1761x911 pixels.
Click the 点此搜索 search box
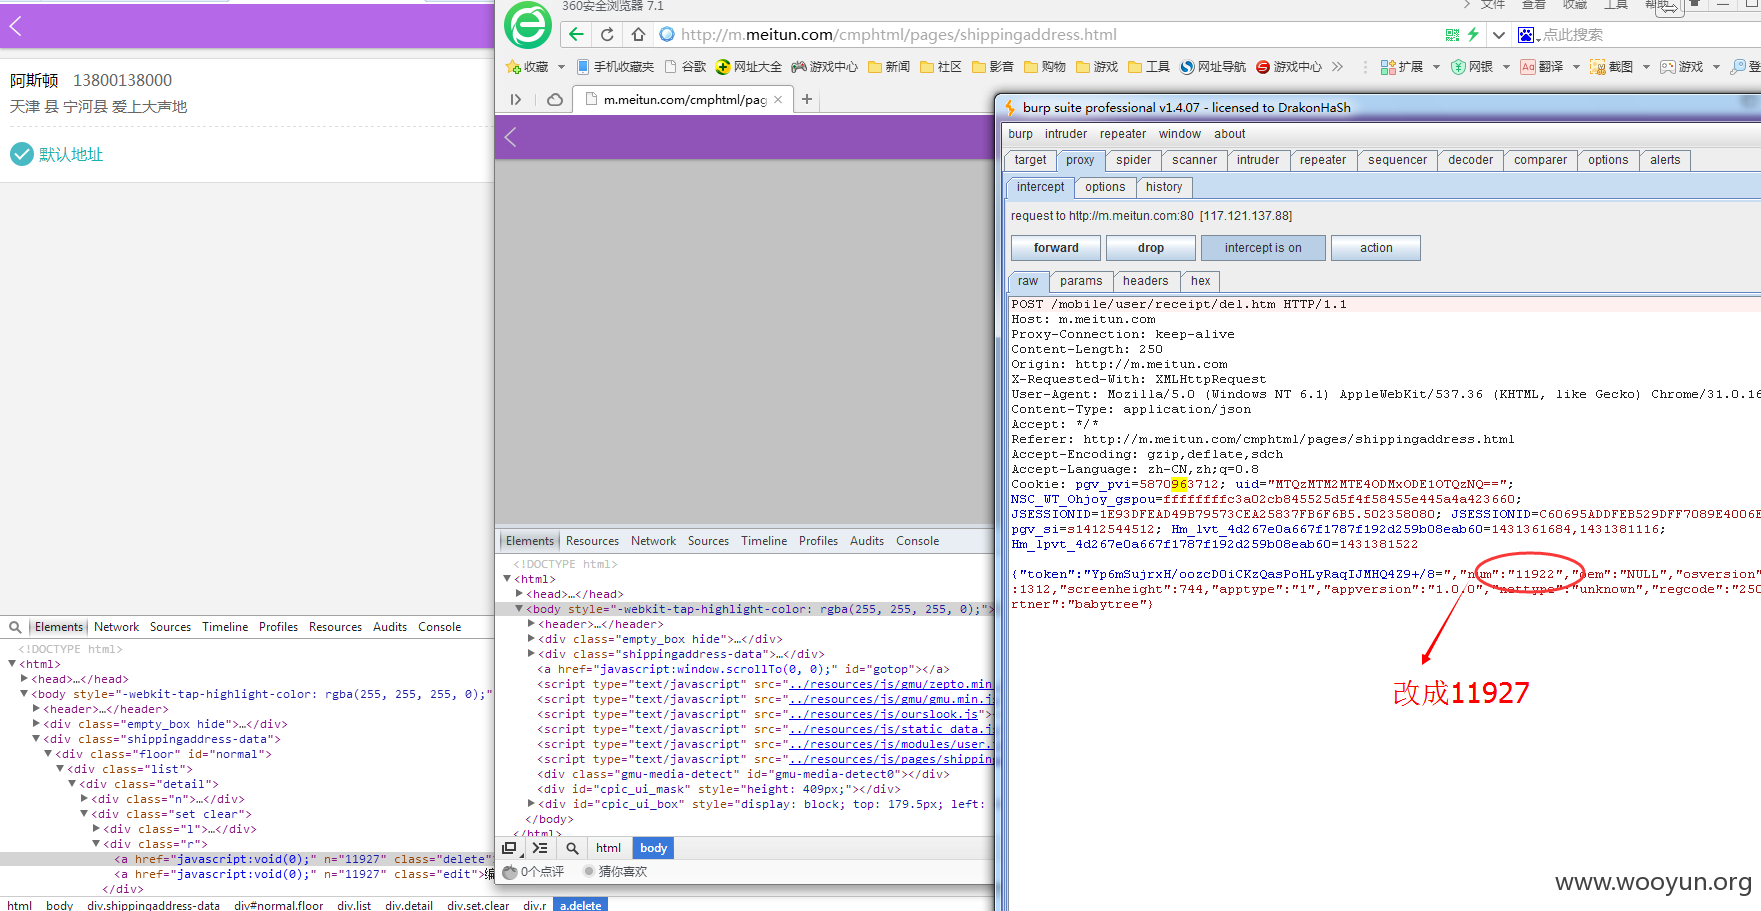pyautogui.click(x=1572, y=35)
